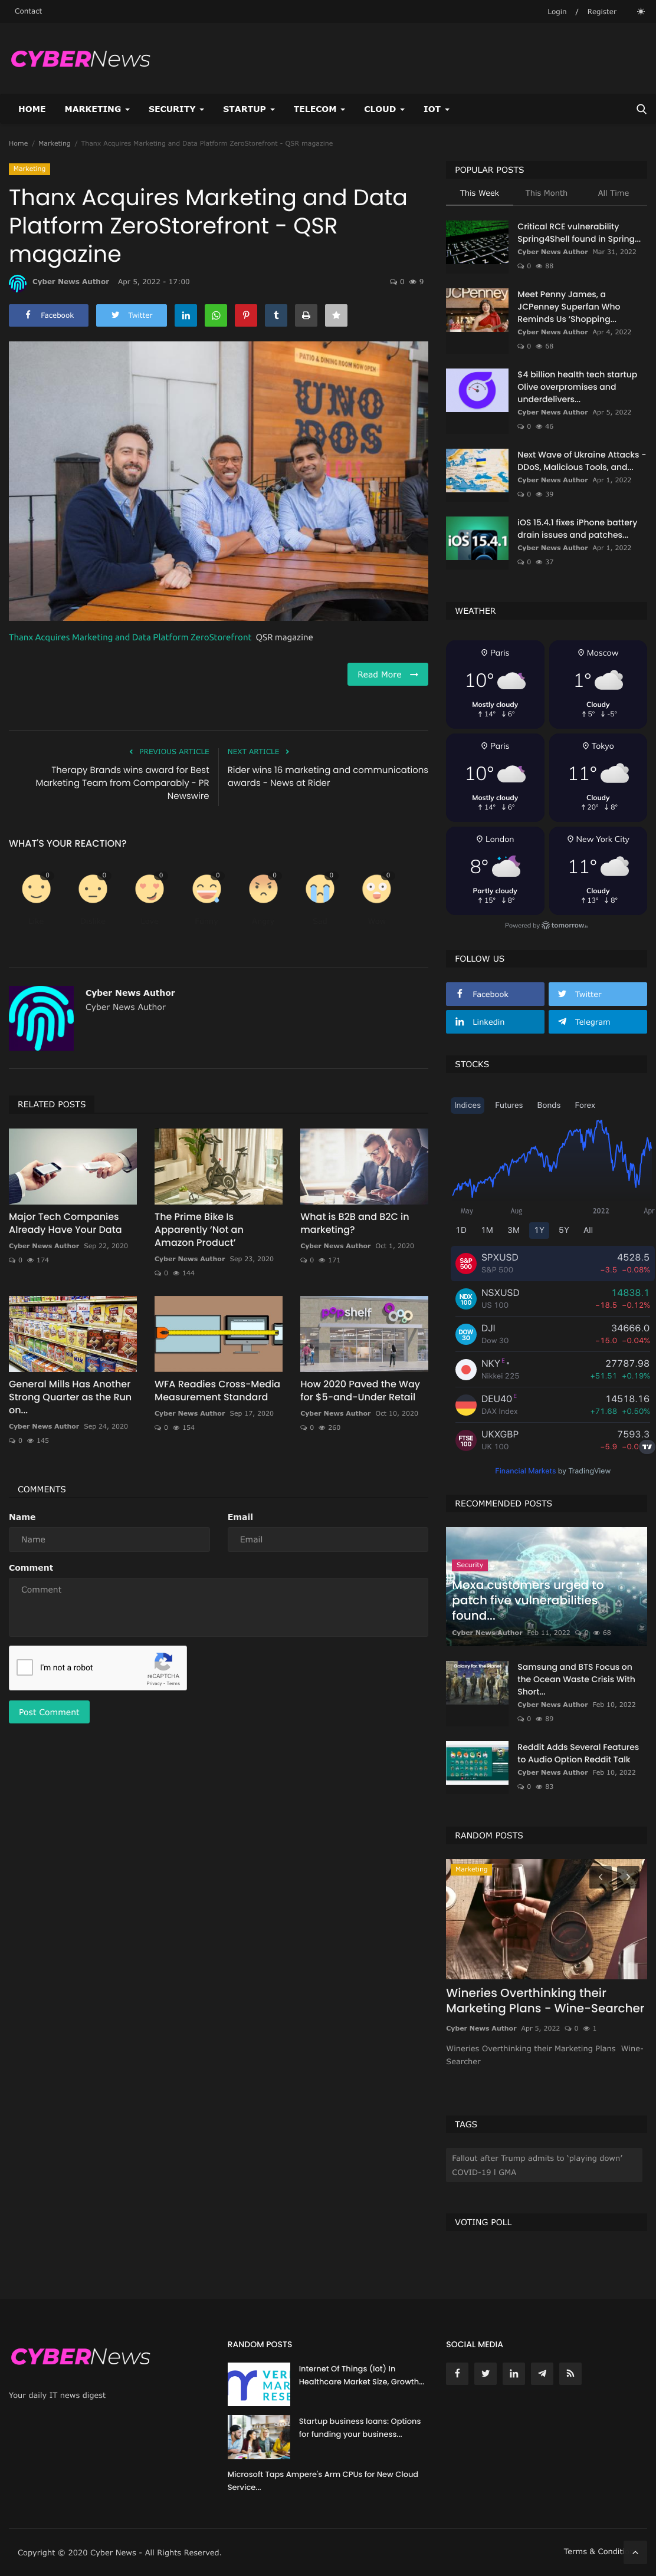This screenshot has height=2576, width=656.
Task: Open the Register link
Action: pos(602,12)
